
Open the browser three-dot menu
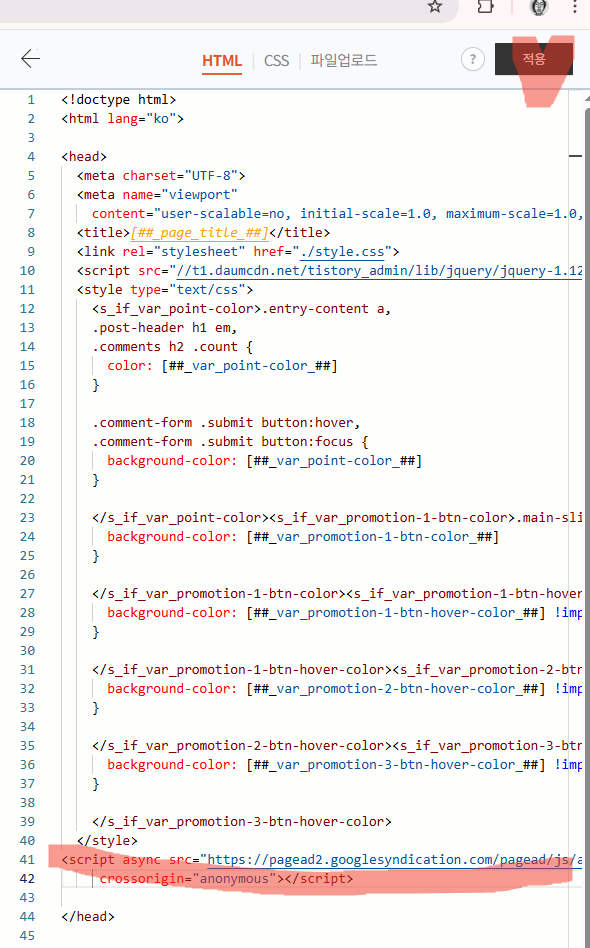coord(574,7)
